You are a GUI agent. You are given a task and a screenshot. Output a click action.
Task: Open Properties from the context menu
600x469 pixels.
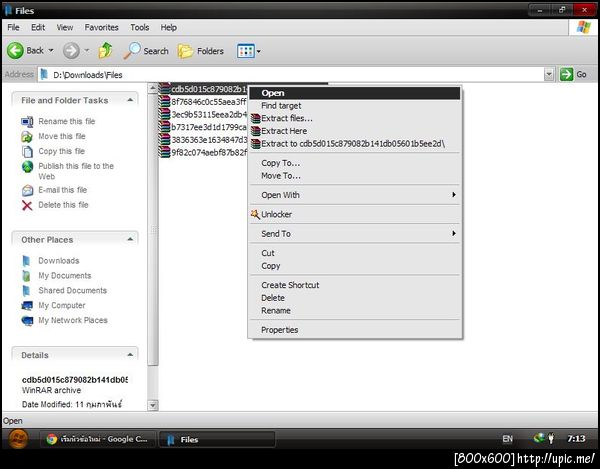click(355, 330)
